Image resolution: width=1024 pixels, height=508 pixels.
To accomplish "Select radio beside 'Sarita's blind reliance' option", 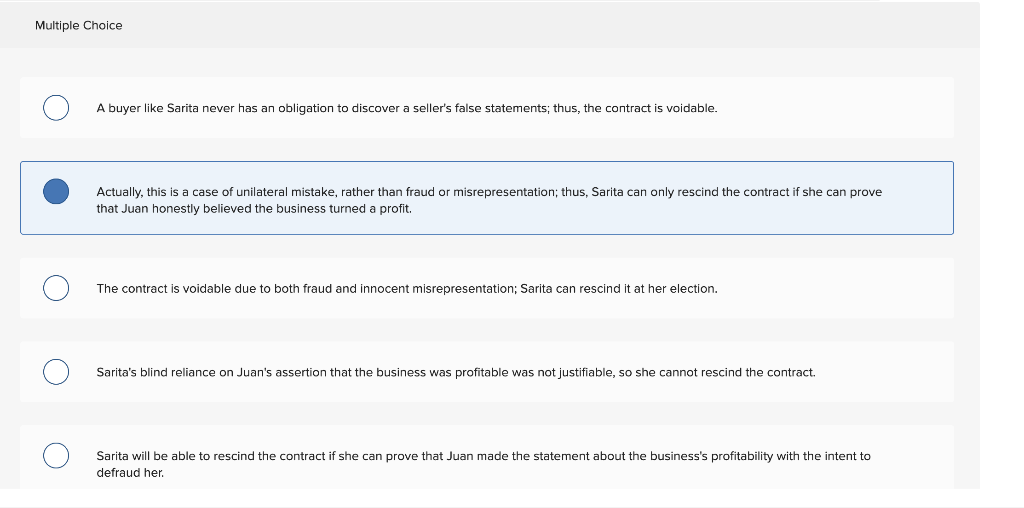I will click(x=56, y=372).
